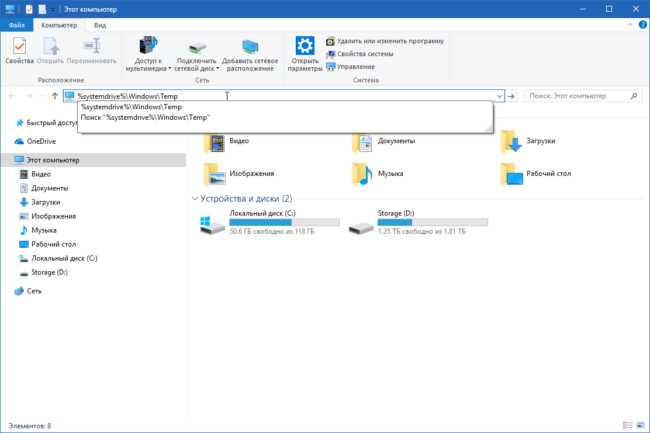Switch to the Вид tab
Screen dimensions: 650x433
pyautogui.click(x=100, y=25)
